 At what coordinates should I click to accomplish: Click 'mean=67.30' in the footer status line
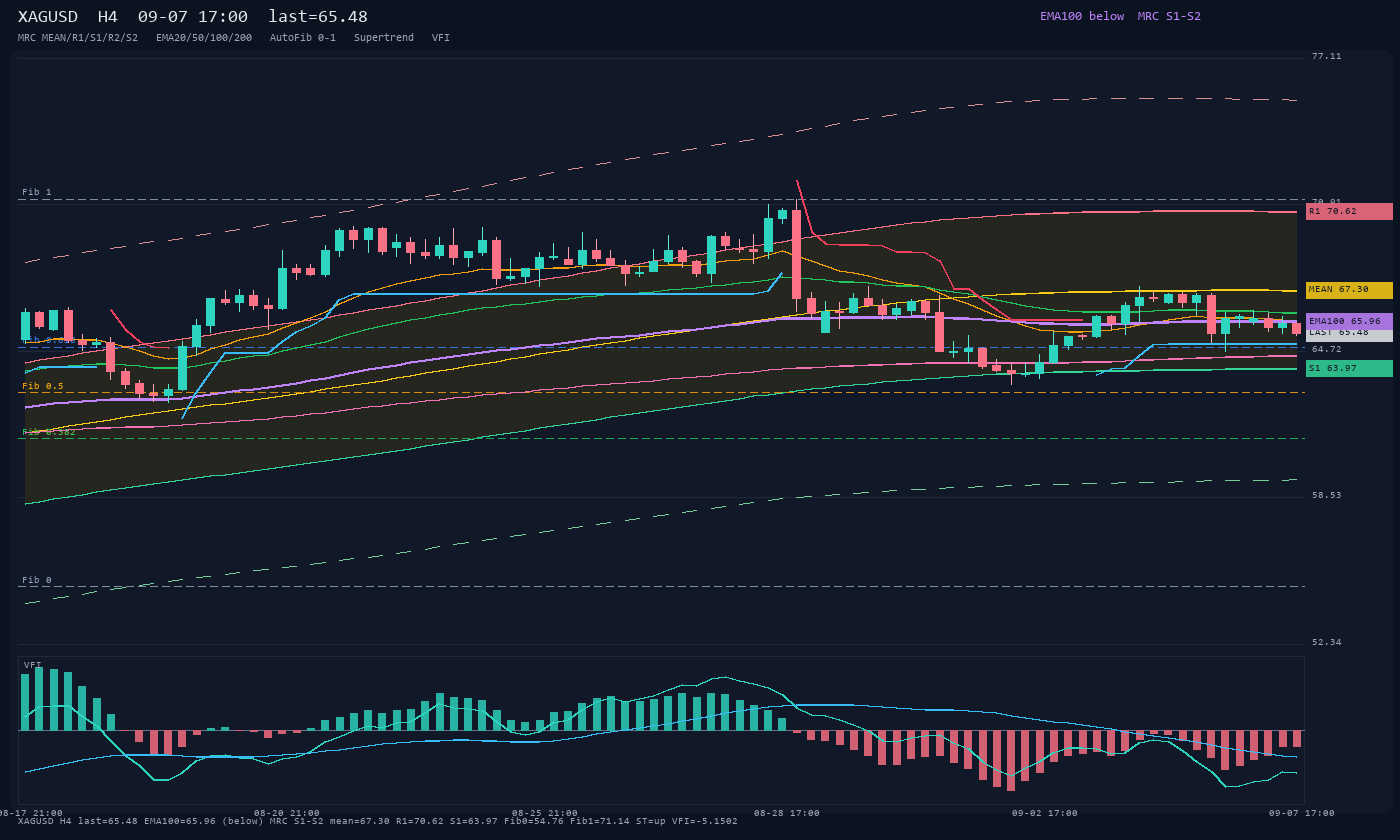click(x=360, y=821)
